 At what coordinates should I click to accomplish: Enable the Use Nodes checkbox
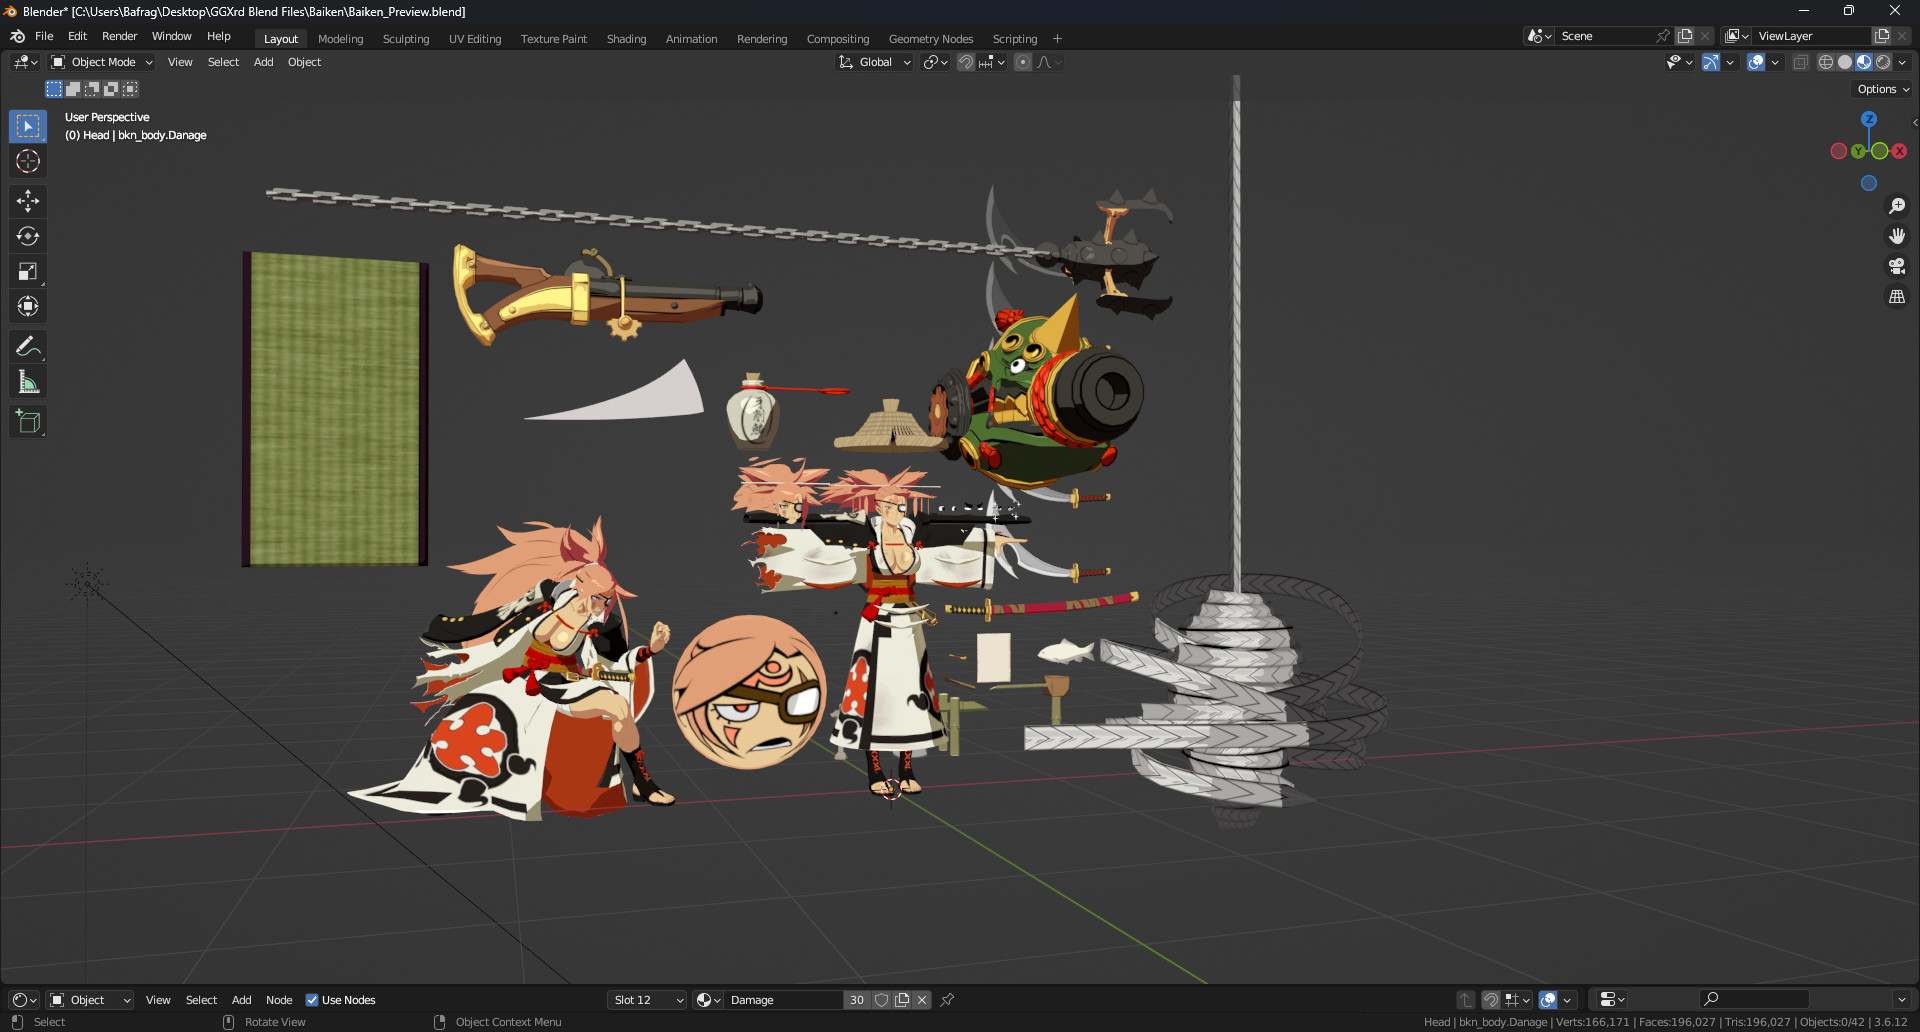click(312, 1000)
